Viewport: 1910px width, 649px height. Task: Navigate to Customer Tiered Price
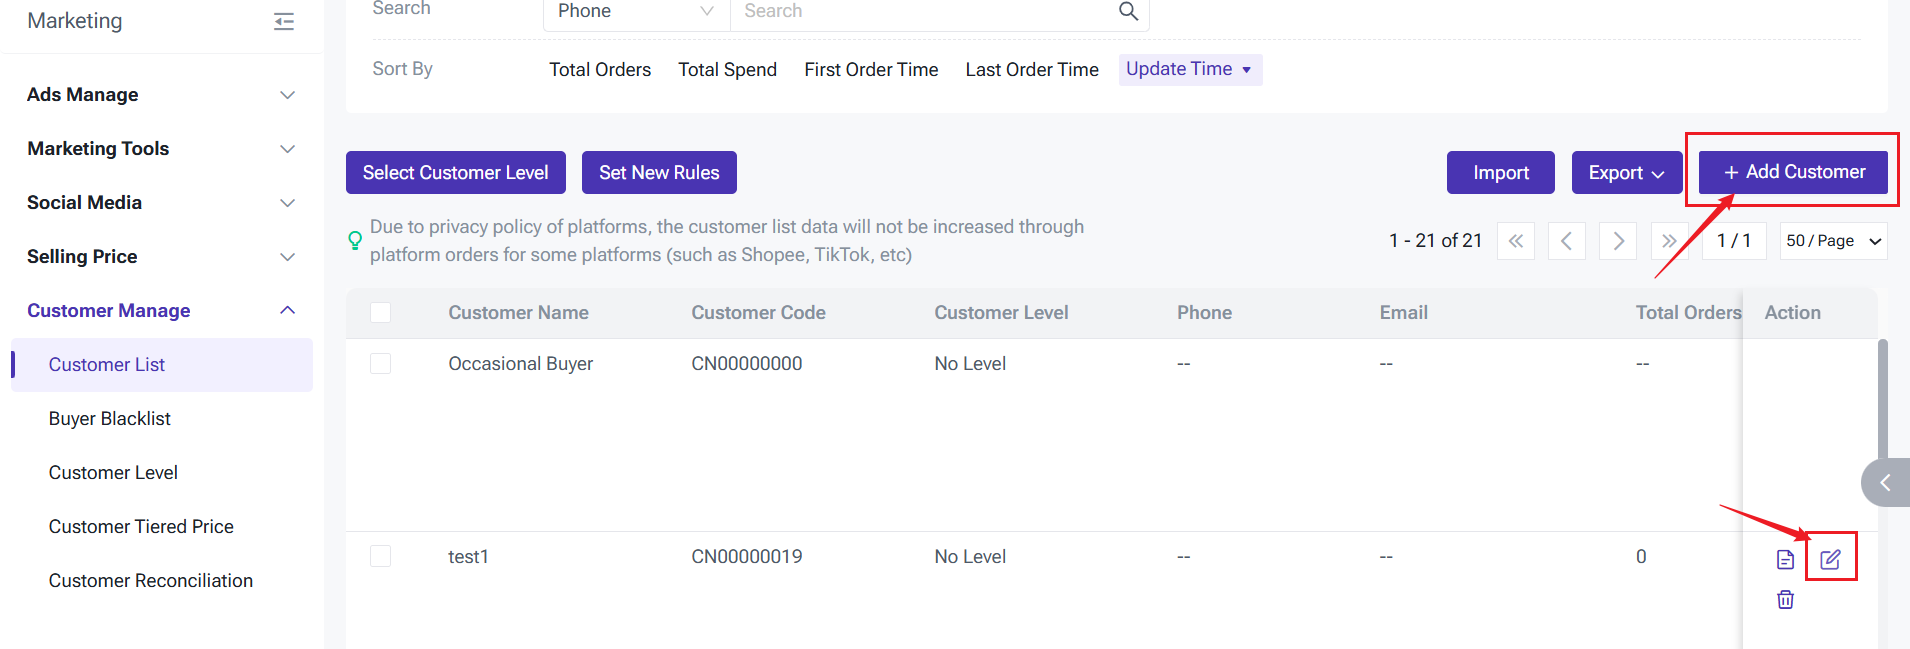pos(141,527)
